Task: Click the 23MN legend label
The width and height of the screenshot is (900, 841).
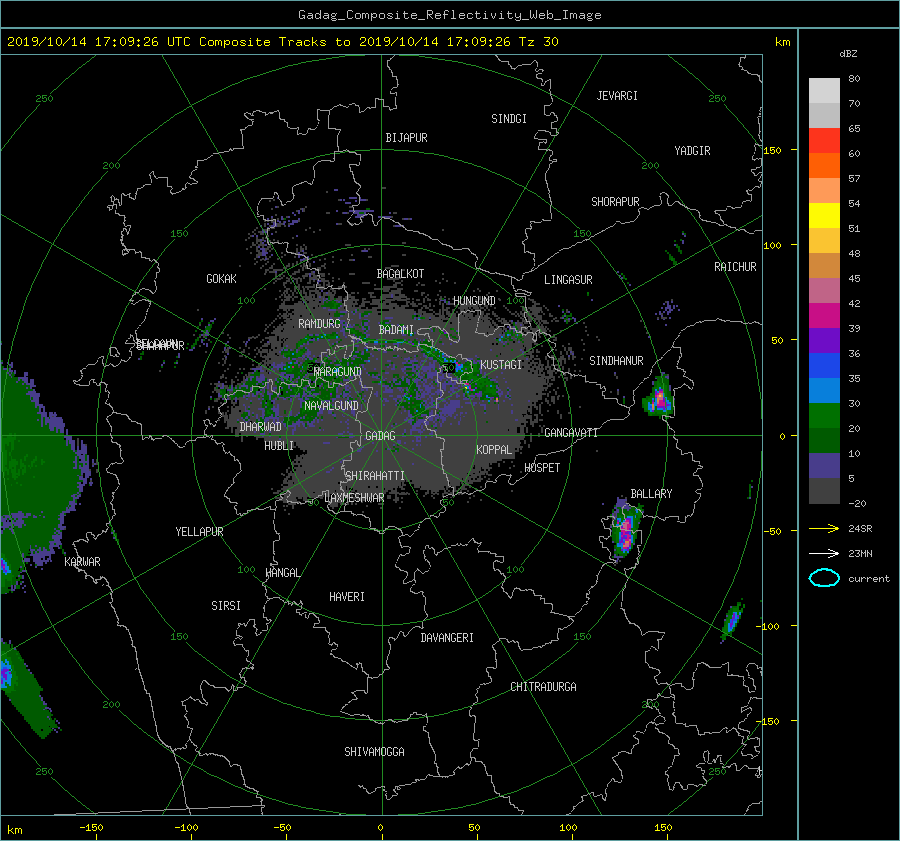Action: pyautogui.click(x=860, y=553)
